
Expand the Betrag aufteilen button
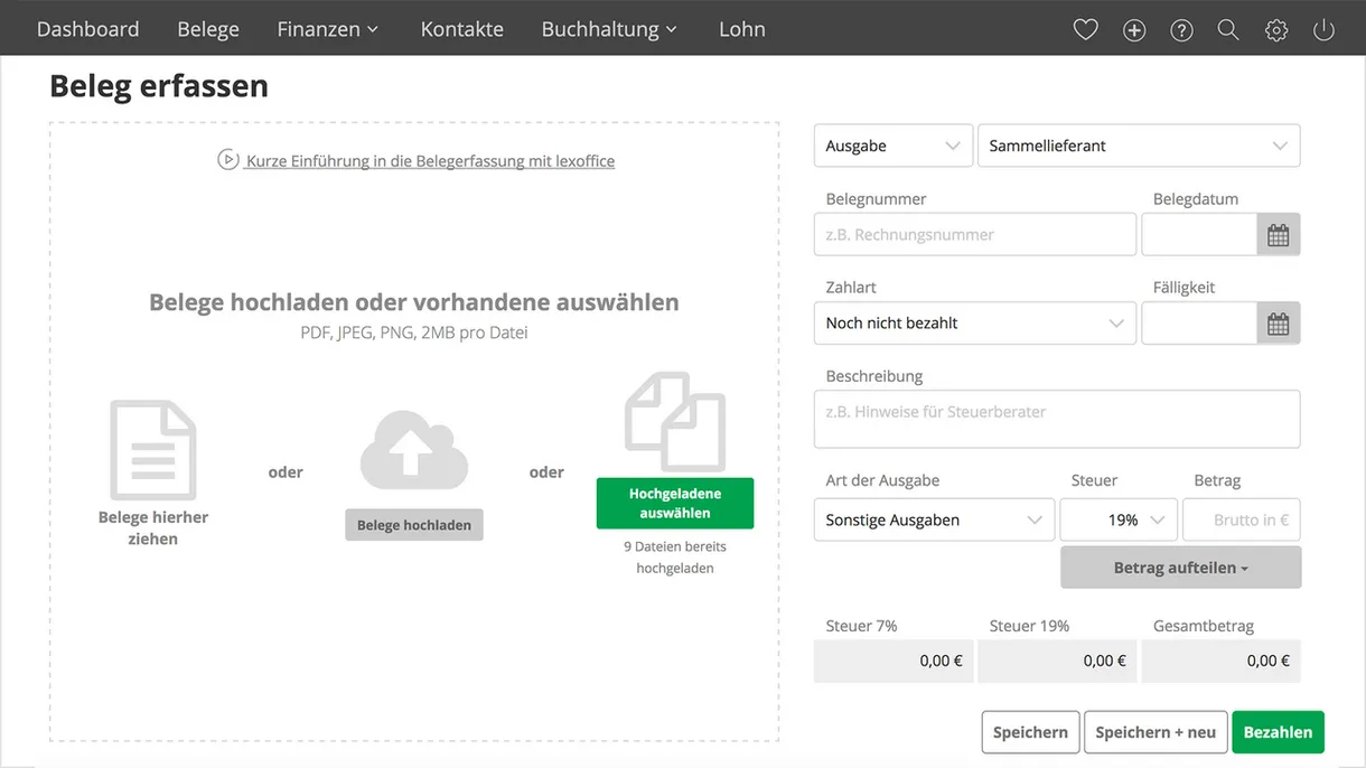(1181, 567)
